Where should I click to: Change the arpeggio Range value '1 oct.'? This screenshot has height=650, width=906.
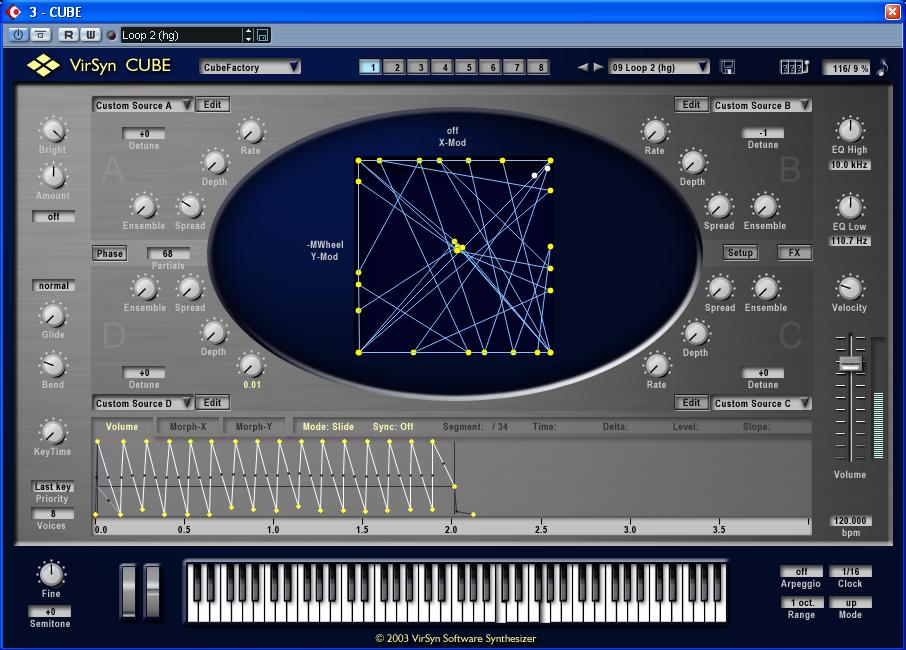(x=801, y=603)
